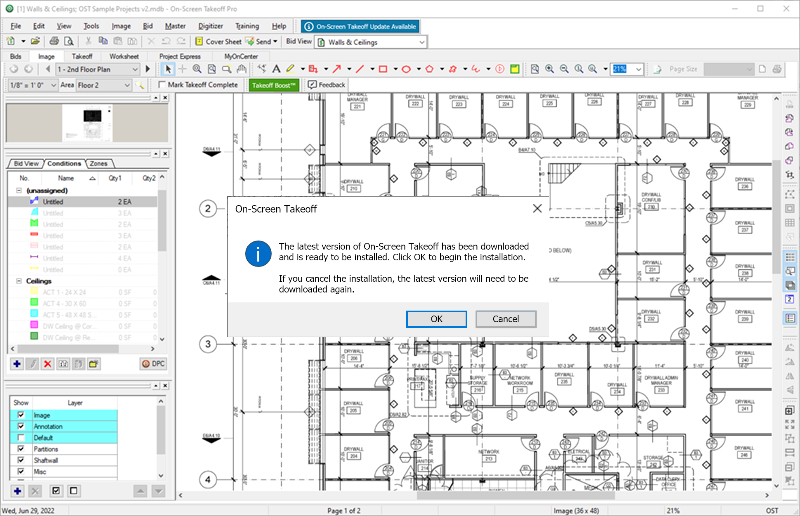Delete condition with red X icon
Image resolution: width=800 pixels, height=516 pixels.
(47, 363)
